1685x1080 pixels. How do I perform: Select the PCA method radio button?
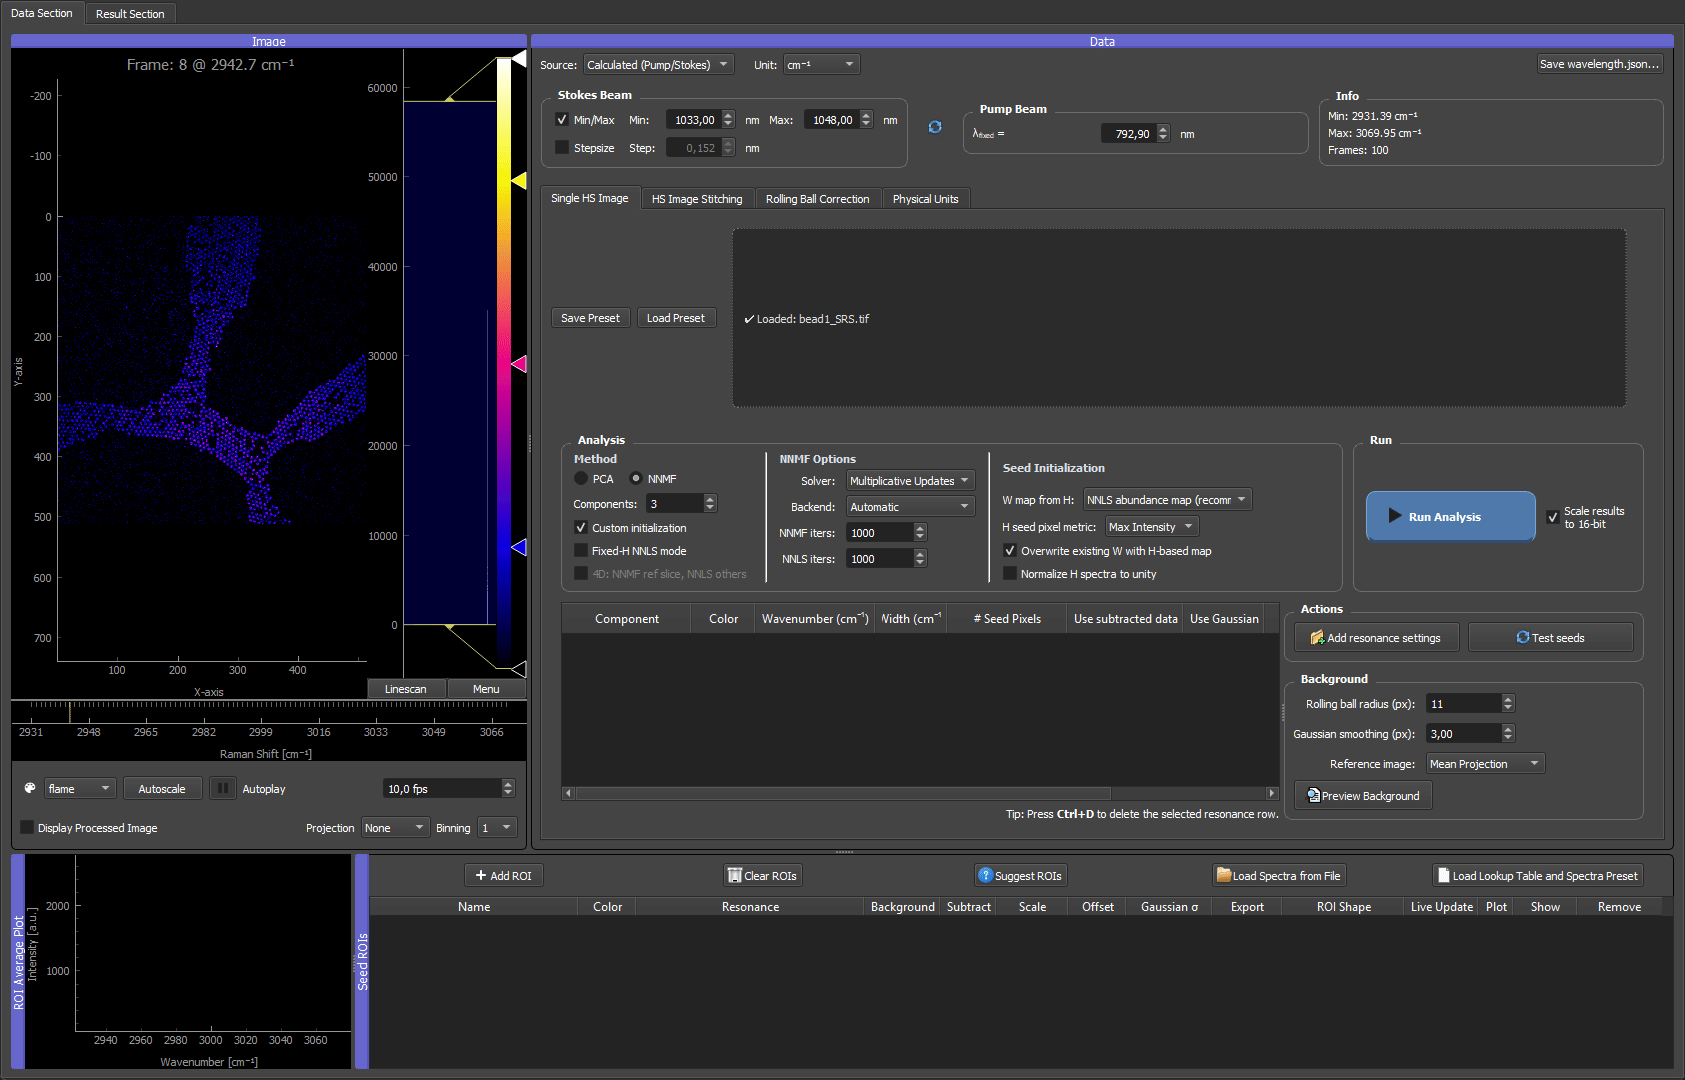click(581, 479)
